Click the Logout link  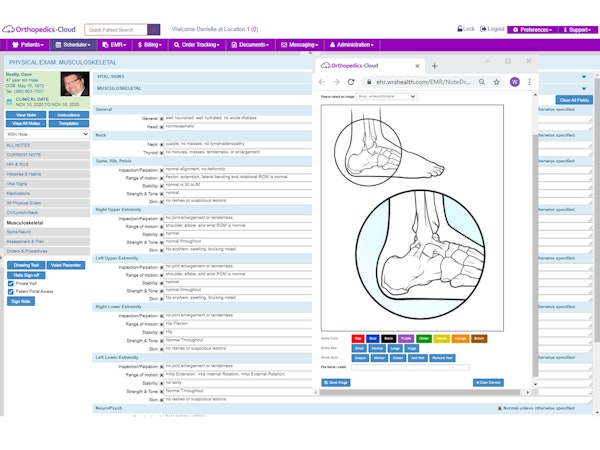(492, 29)
